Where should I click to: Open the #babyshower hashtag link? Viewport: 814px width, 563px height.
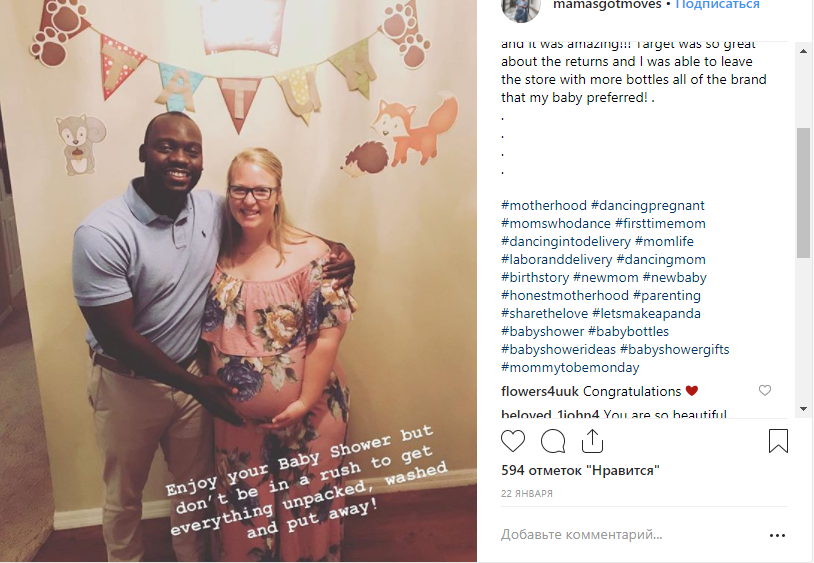(542, 332)
